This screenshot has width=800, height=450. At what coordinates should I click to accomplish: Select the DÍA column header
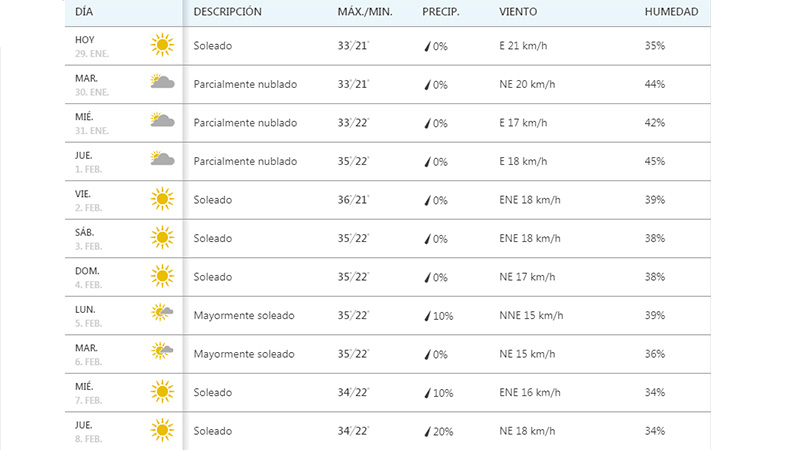point(84,12)
